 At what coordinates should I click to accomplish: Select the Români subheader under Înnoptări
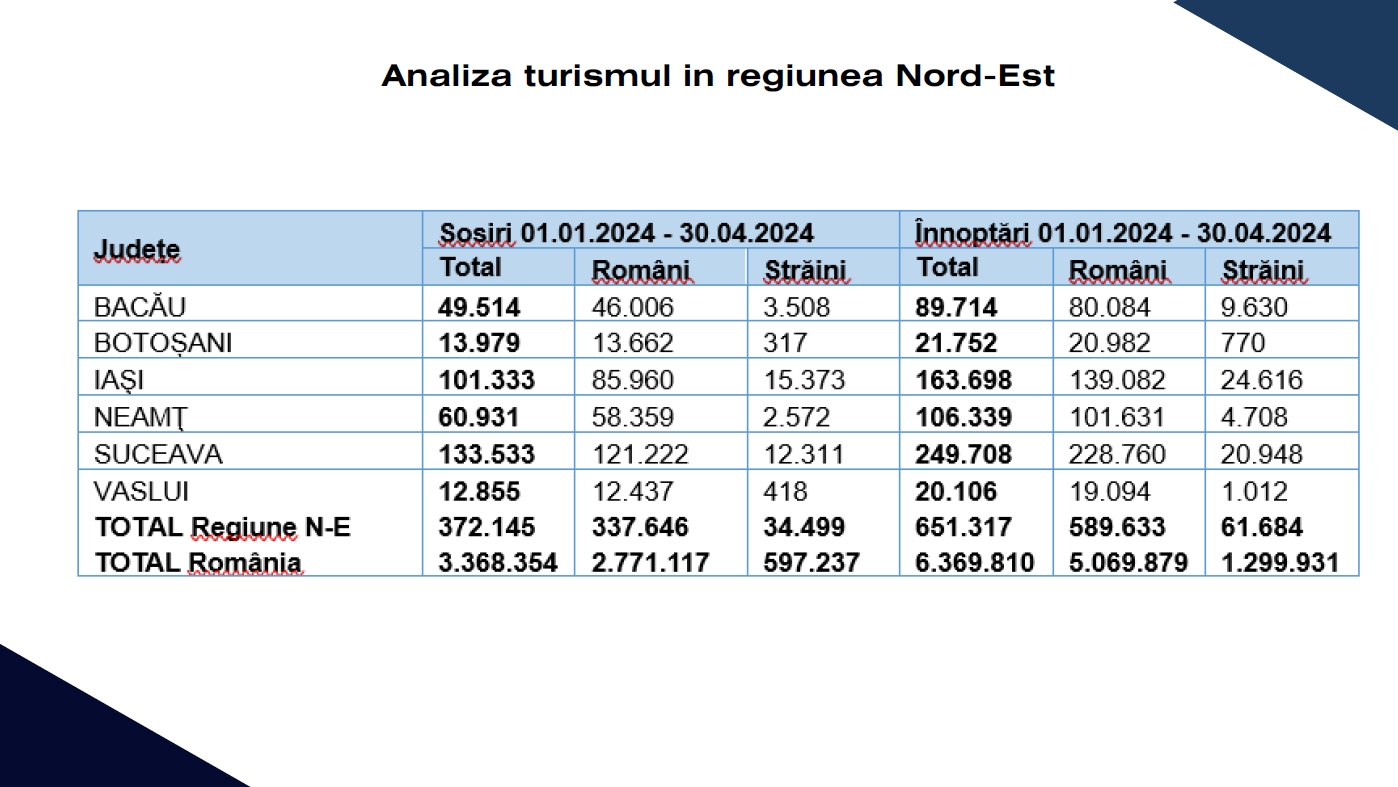pyautogui.click(x=1117, y=270)
